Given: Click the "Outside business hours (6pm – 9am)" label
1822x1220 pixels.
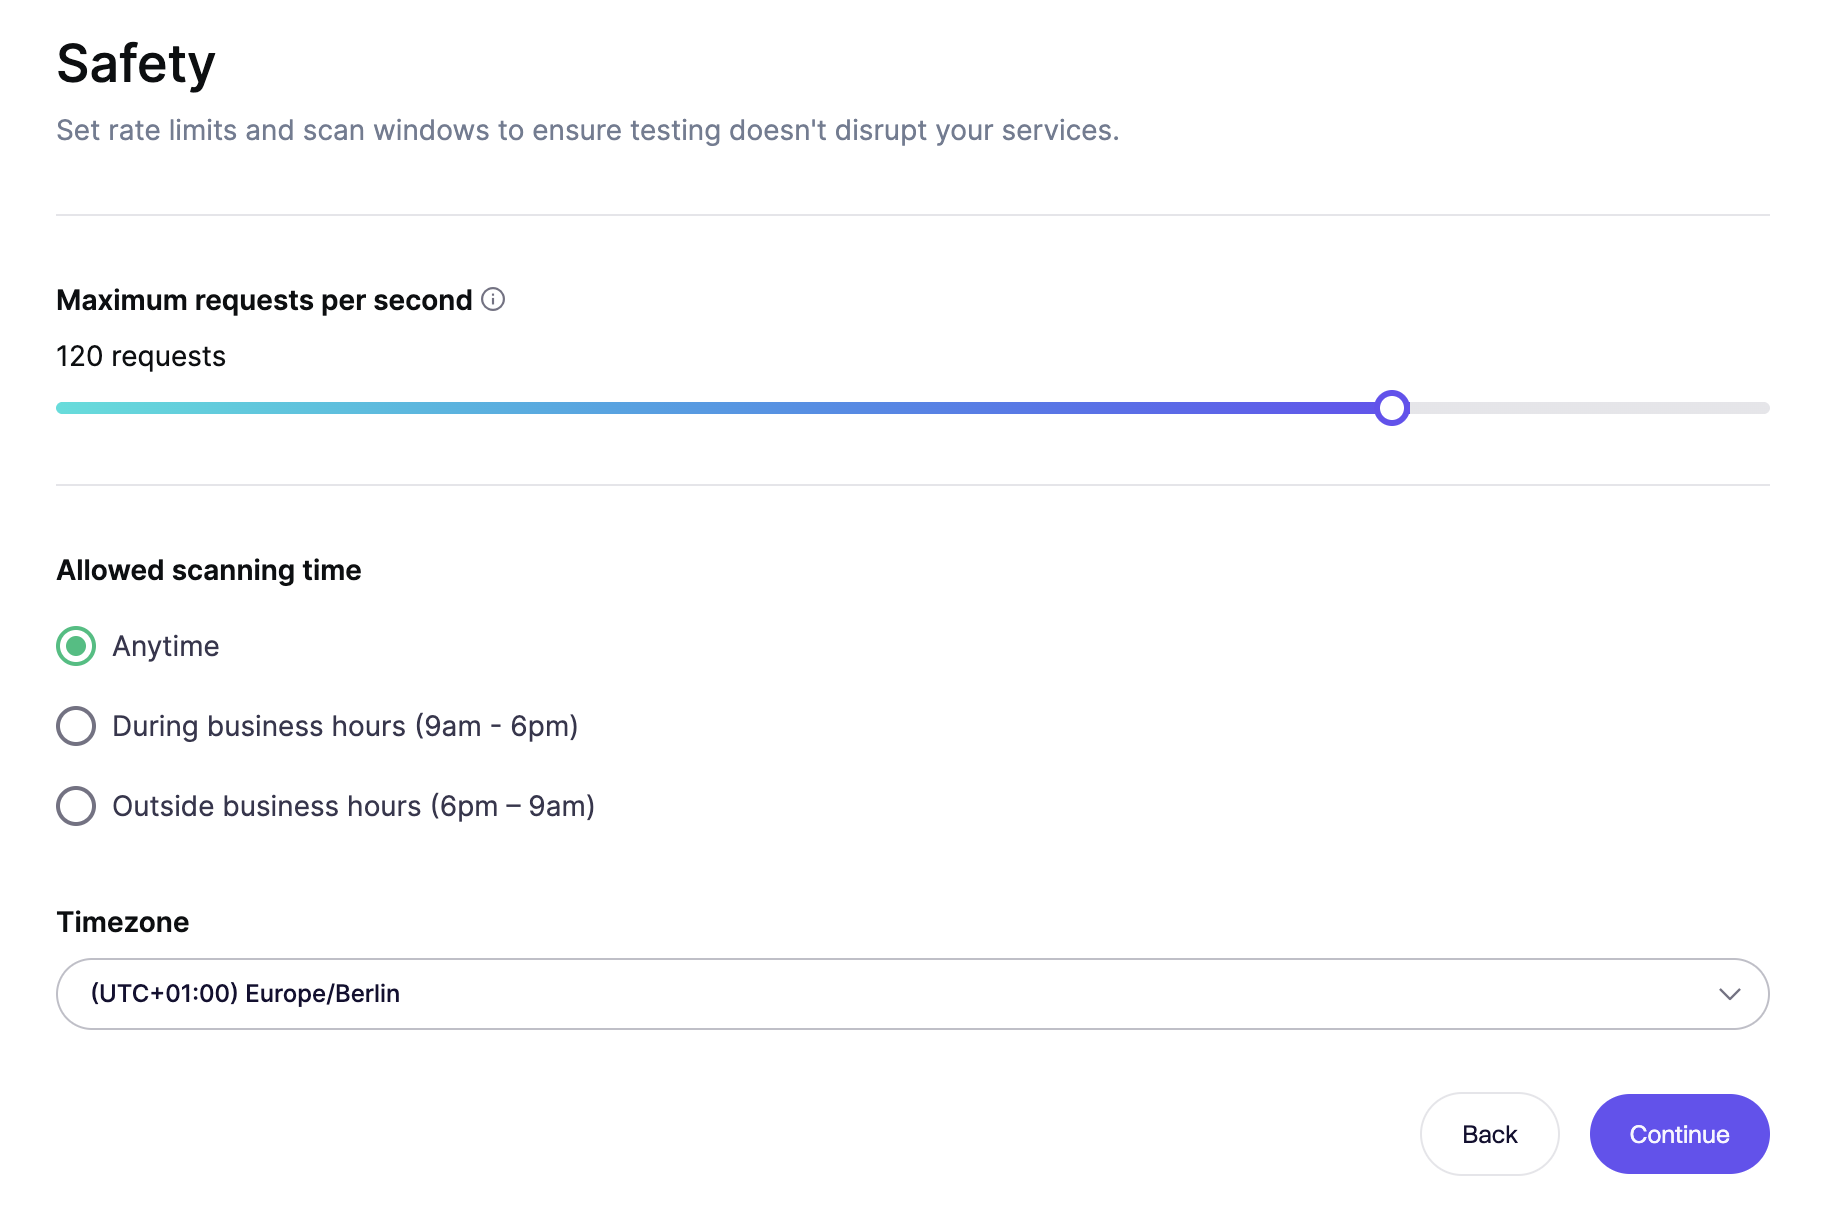Looking at the screenshot, I should coord(353,806).
